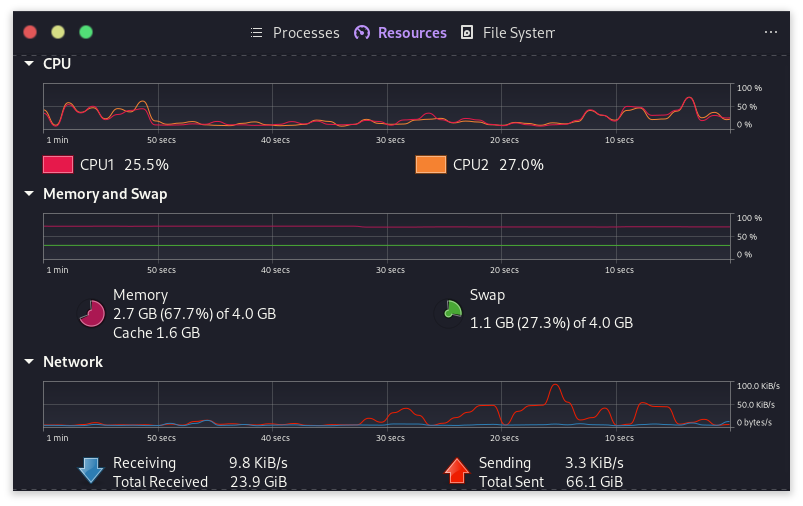Click the 'Total Sent' label
The width and height of the screenshot is (803, 506).
pos(511,482)
